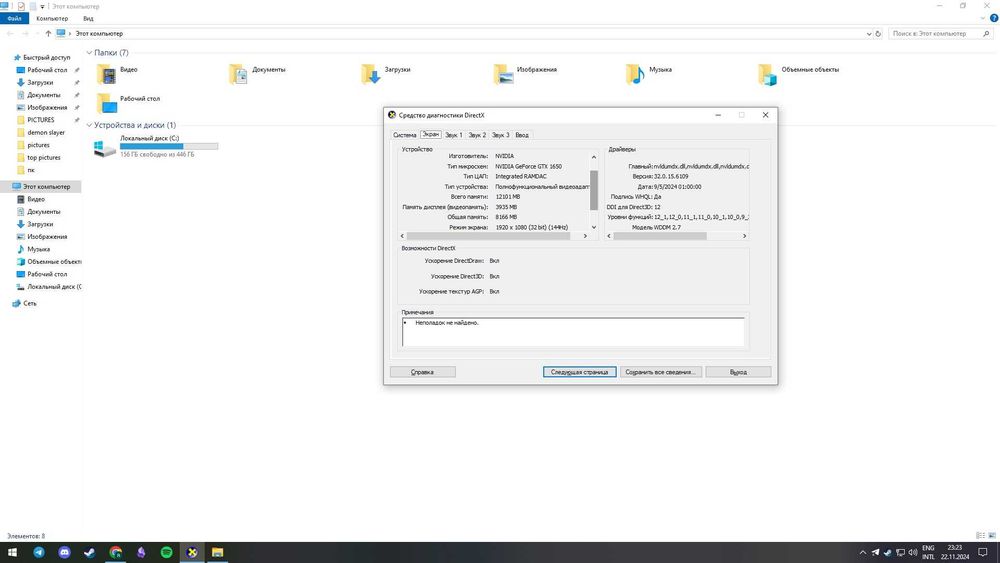Click horizontal scrollbar in Устройство panel
1000x563 pixels.
pos(488,236)
